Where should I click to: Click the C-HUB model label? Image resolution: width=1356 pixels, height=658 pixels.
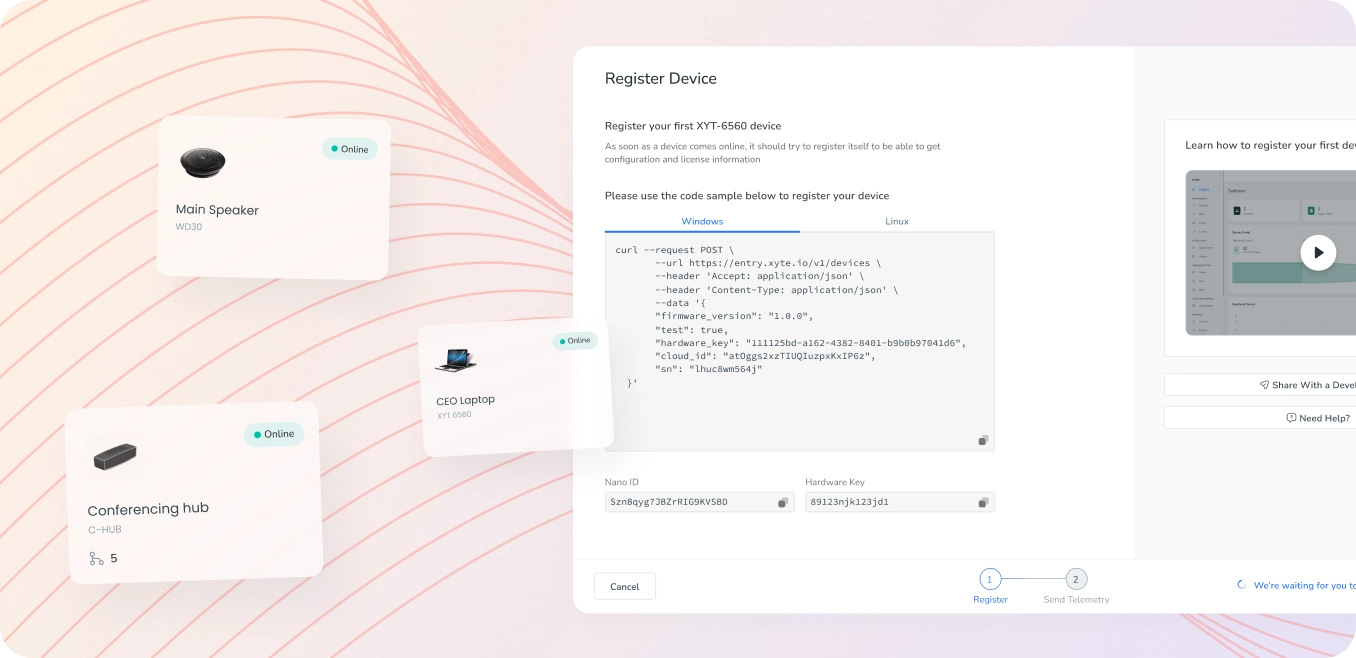coord(105,530)
